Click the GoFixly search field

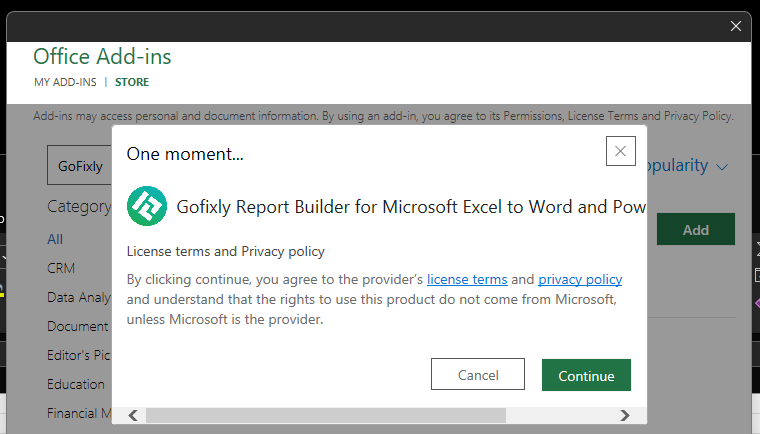click(x=79, y=165)
